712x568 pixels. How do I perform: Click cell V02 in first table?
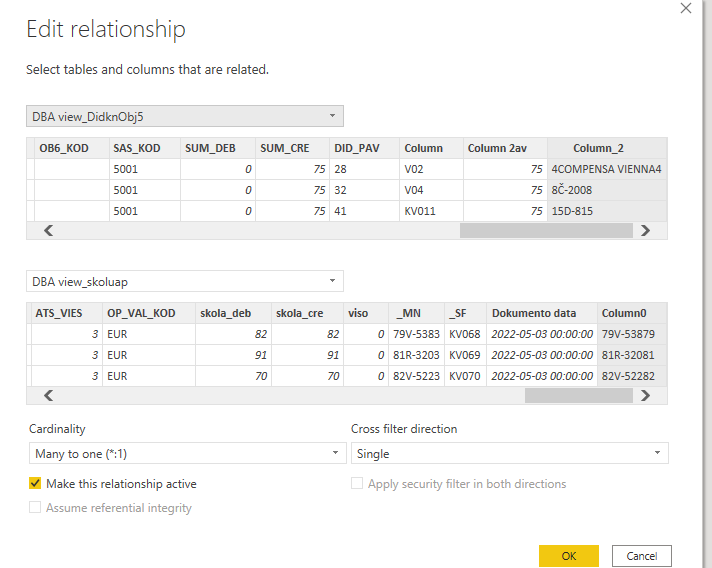pos(431,169)
